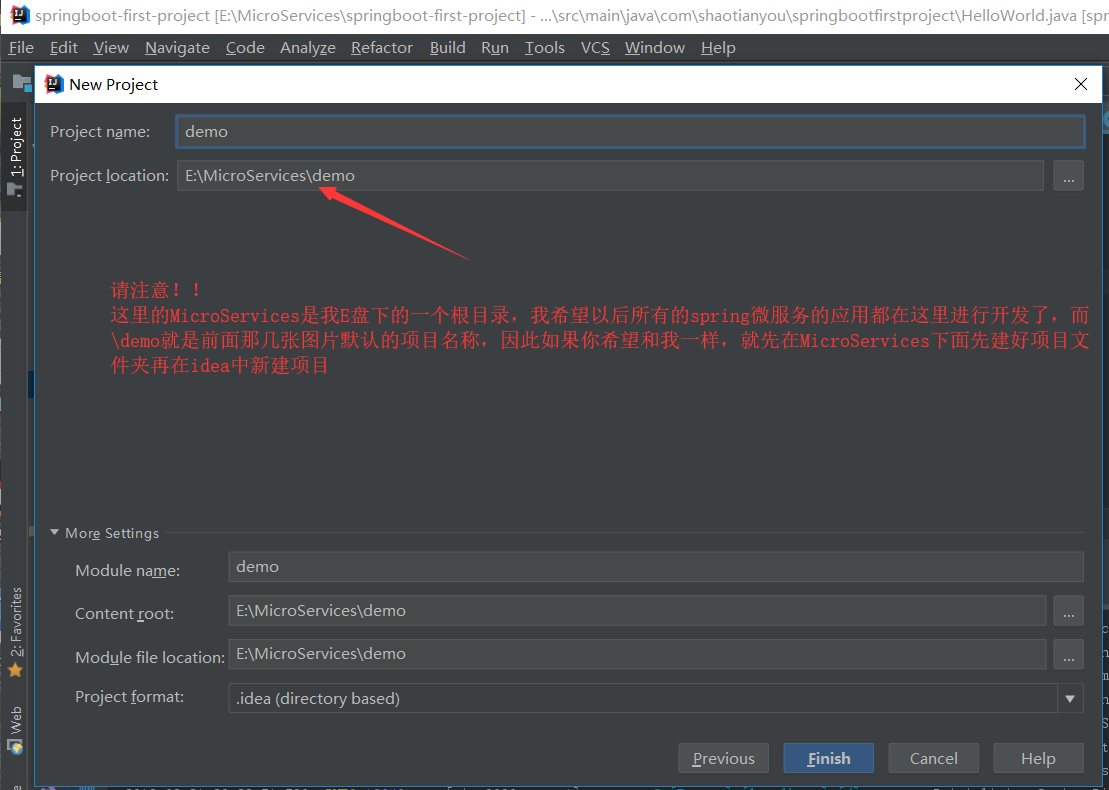Close the New Project dialog
Viewport: 1109px width, 790px height.
pos(1080,85)
